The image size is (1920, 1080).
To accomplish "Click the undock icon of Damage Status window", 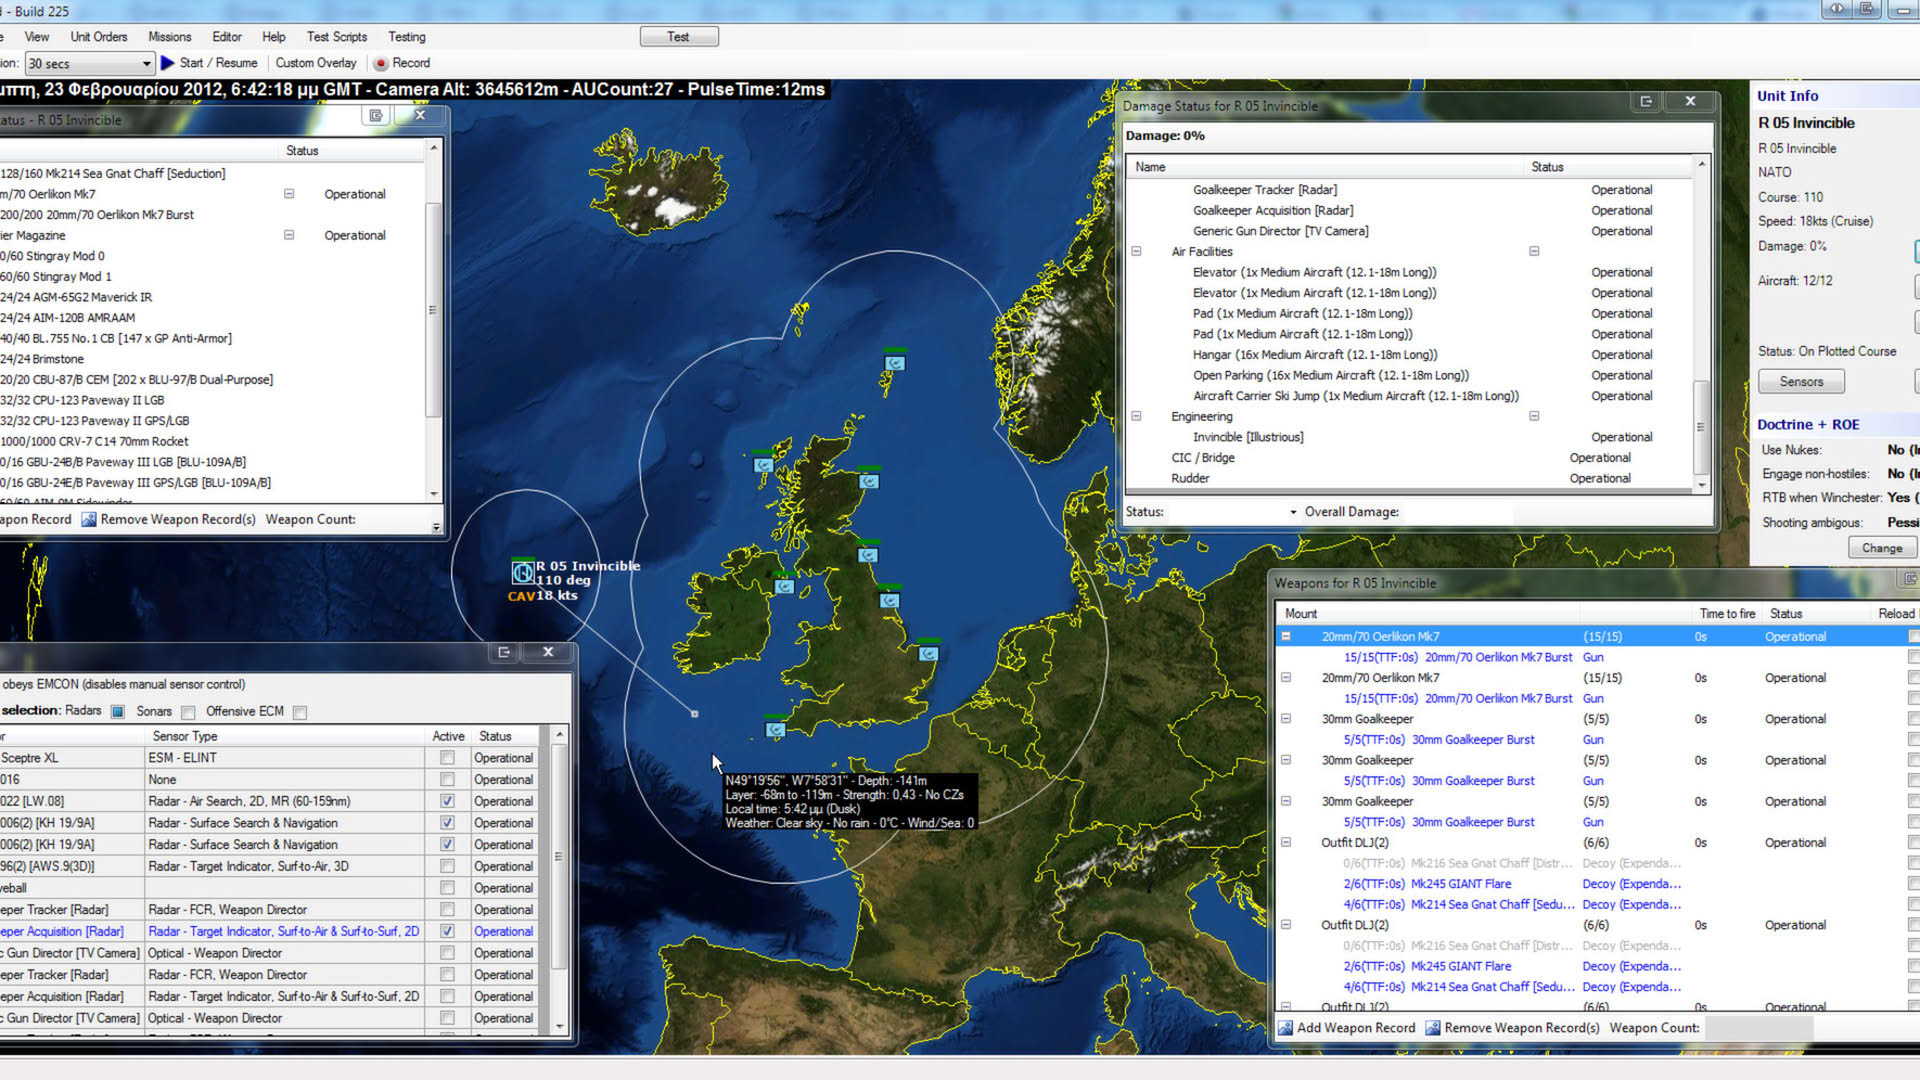I will pyautogui.click(x=1646, y=101).
